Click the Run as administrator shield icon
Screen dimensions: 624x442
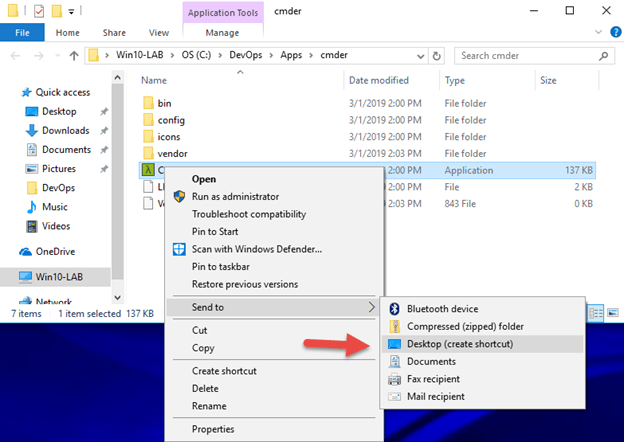(179, 196)
